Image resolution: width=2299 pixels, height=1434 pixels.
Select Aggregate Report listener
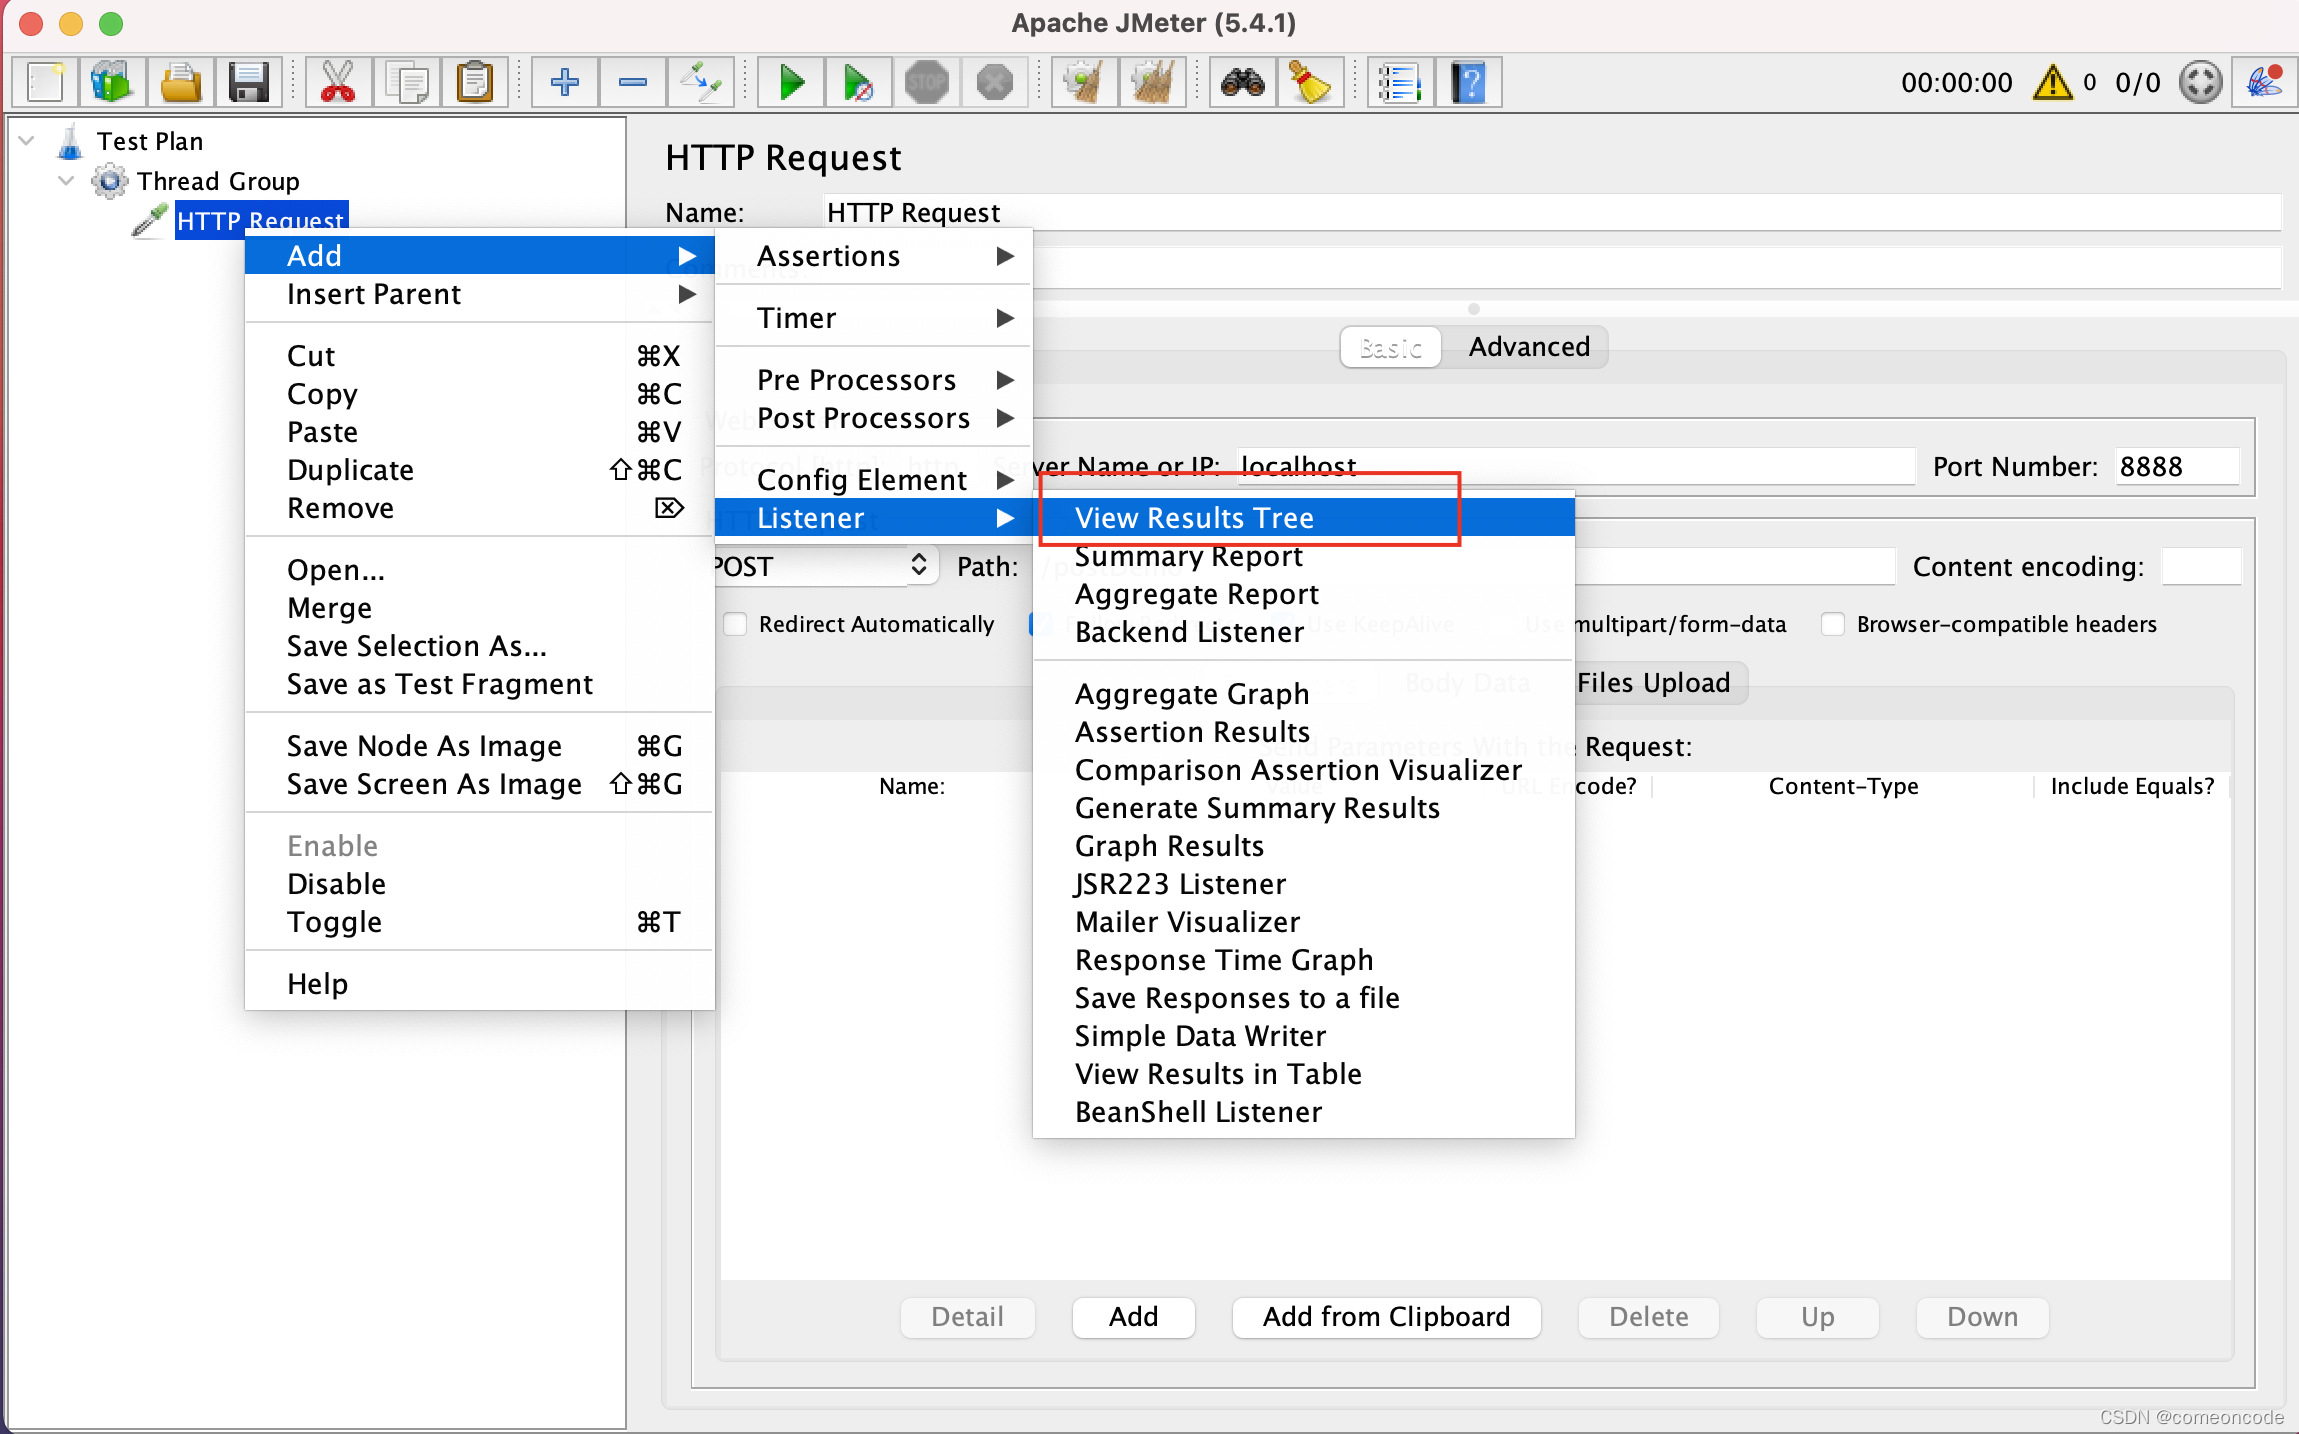click(1304, 594)
